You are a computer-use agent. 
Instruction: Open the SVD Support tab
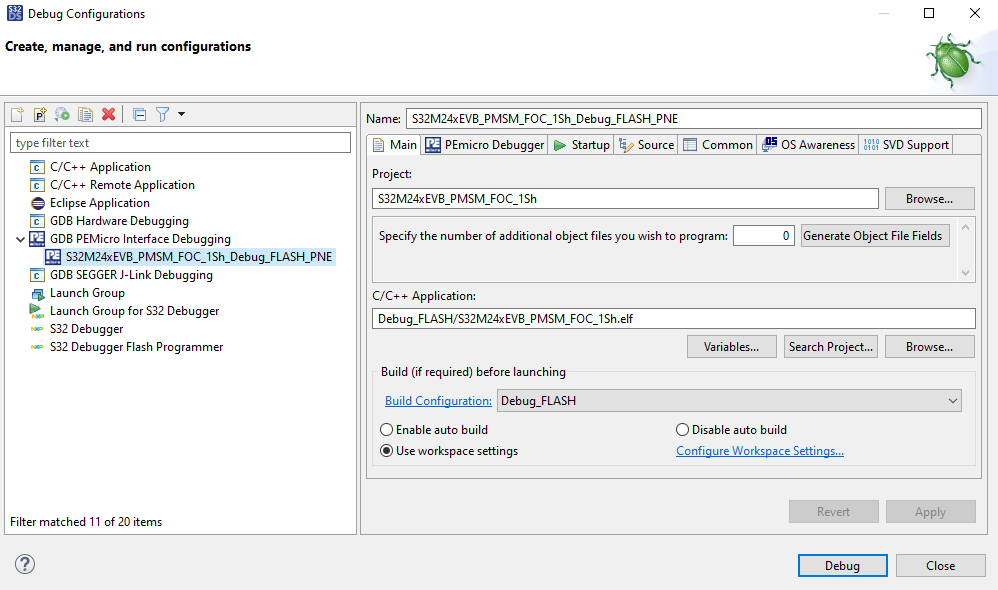coord(905,144)
